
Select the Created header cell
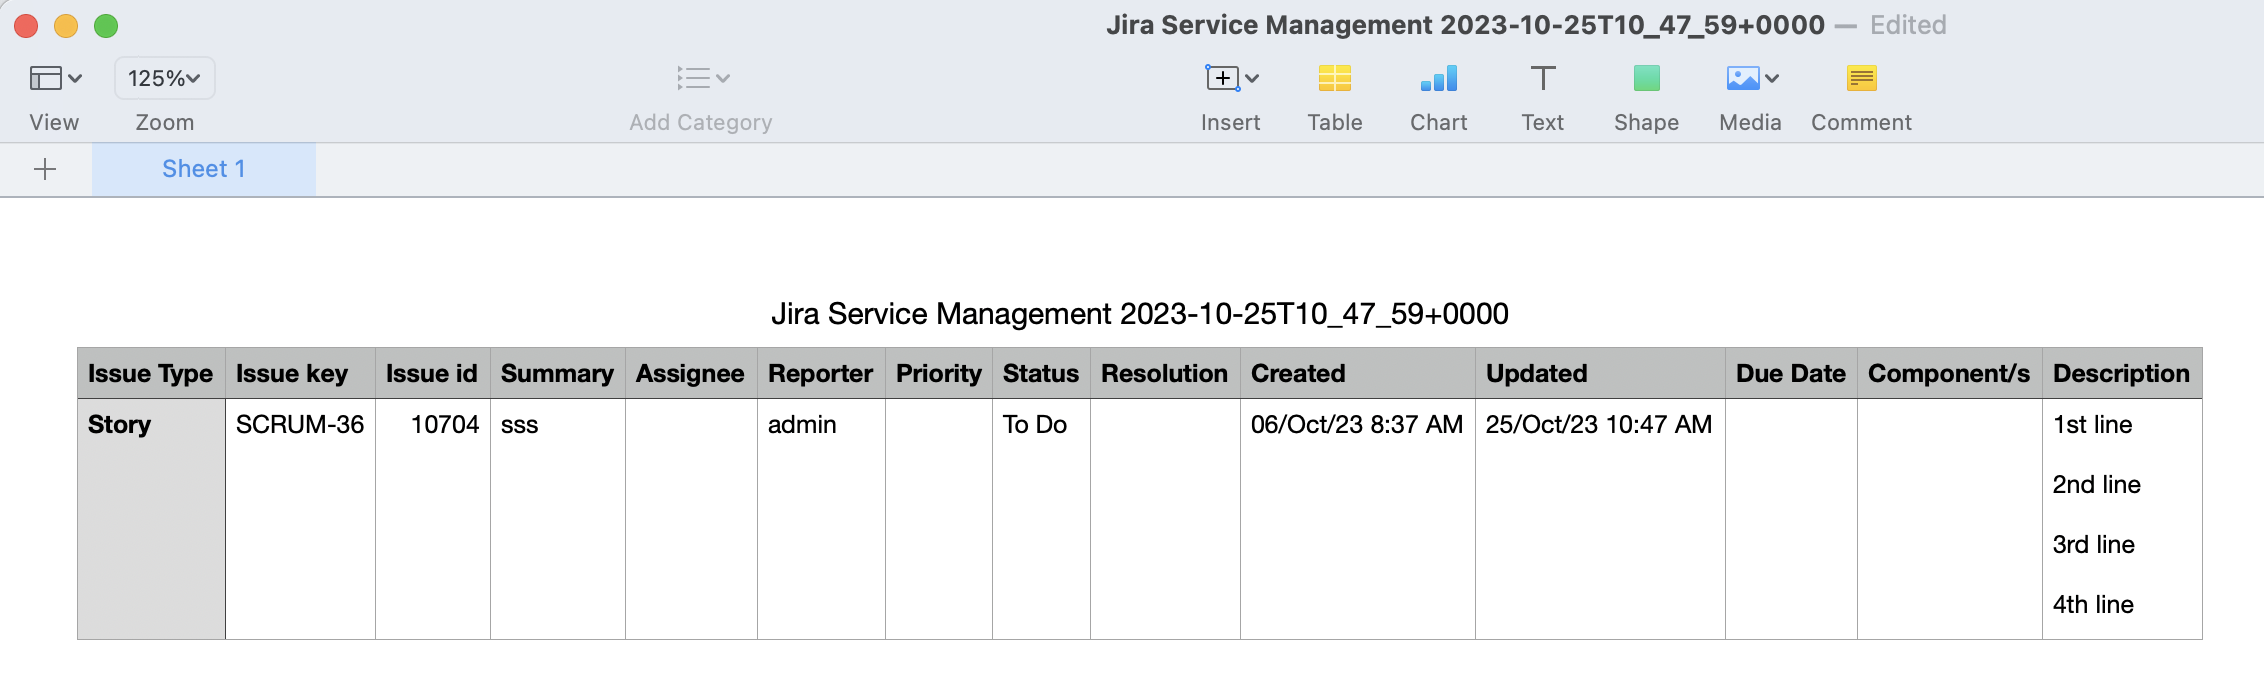click(1358, 373)
